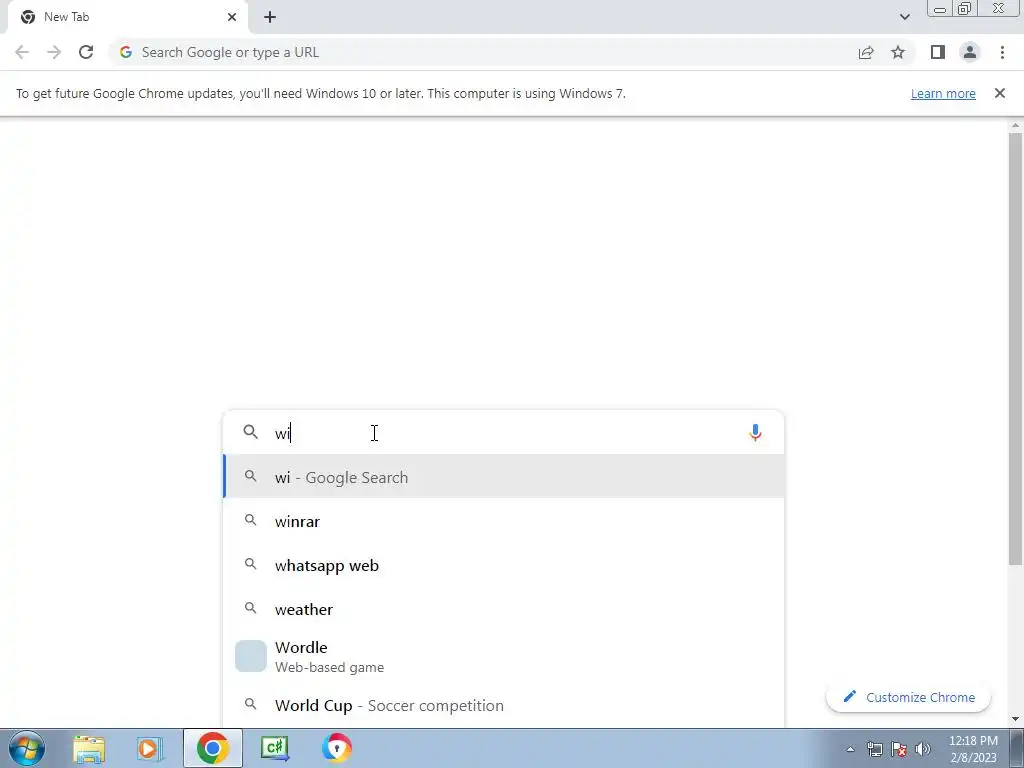Open a new tab with plus button
The image size is (1024, 768).
click(x=270, y=17)
